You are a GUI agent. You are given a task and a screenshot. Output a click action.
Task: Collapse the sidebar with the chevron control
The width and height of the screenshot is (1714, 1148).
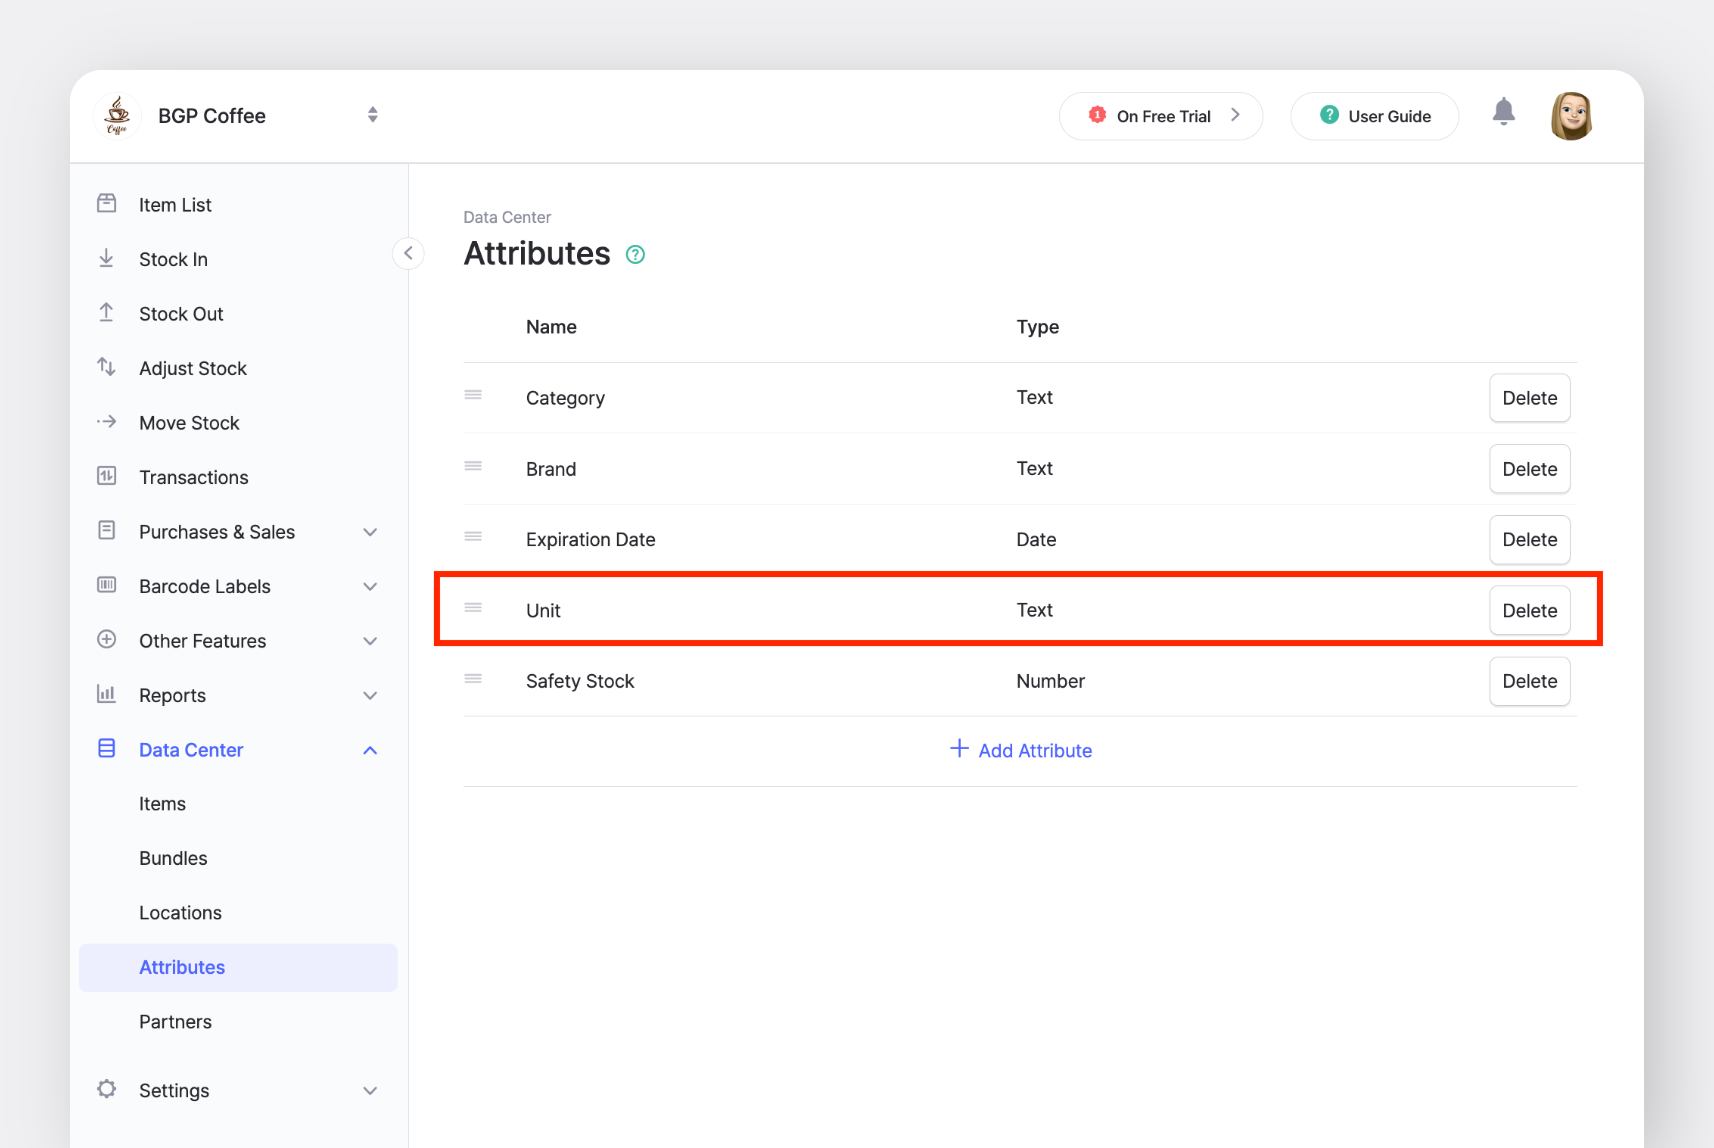coord(408,253)
